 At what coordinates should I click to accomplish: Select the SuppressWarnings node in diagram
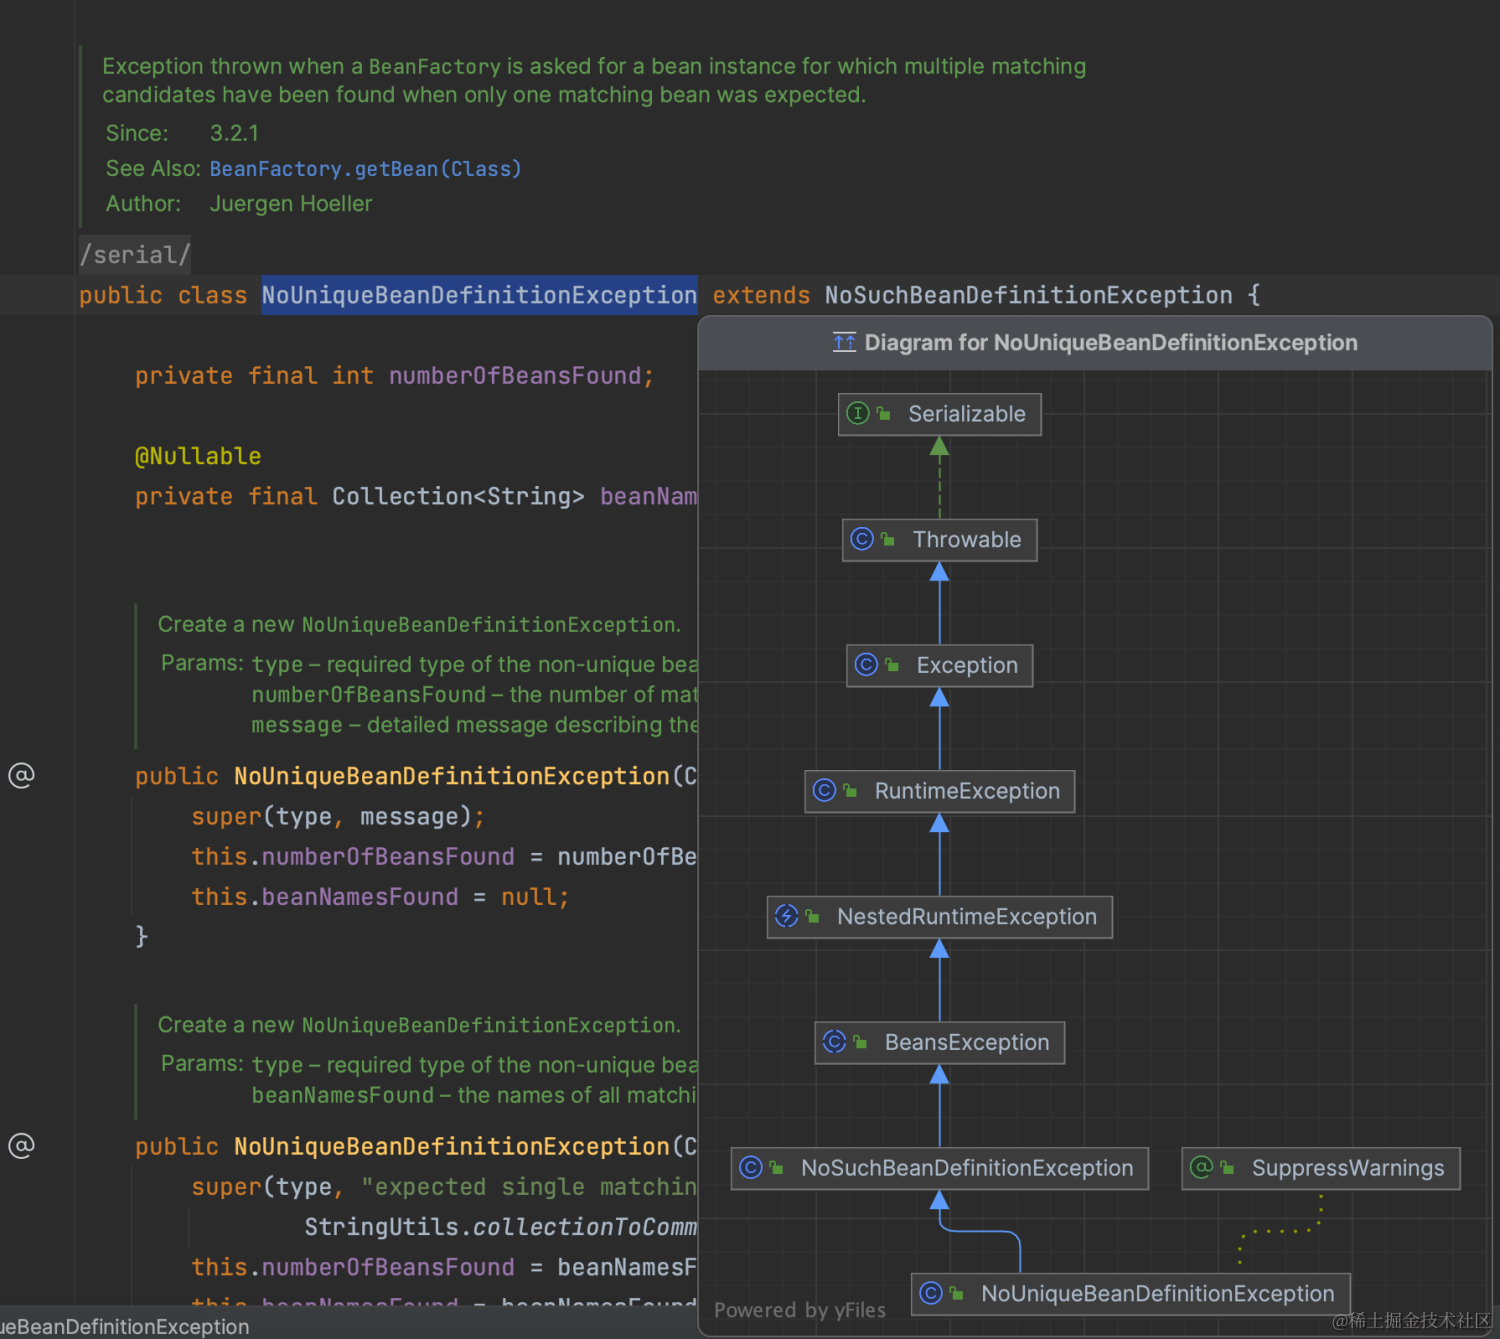click(1321, 1169)
